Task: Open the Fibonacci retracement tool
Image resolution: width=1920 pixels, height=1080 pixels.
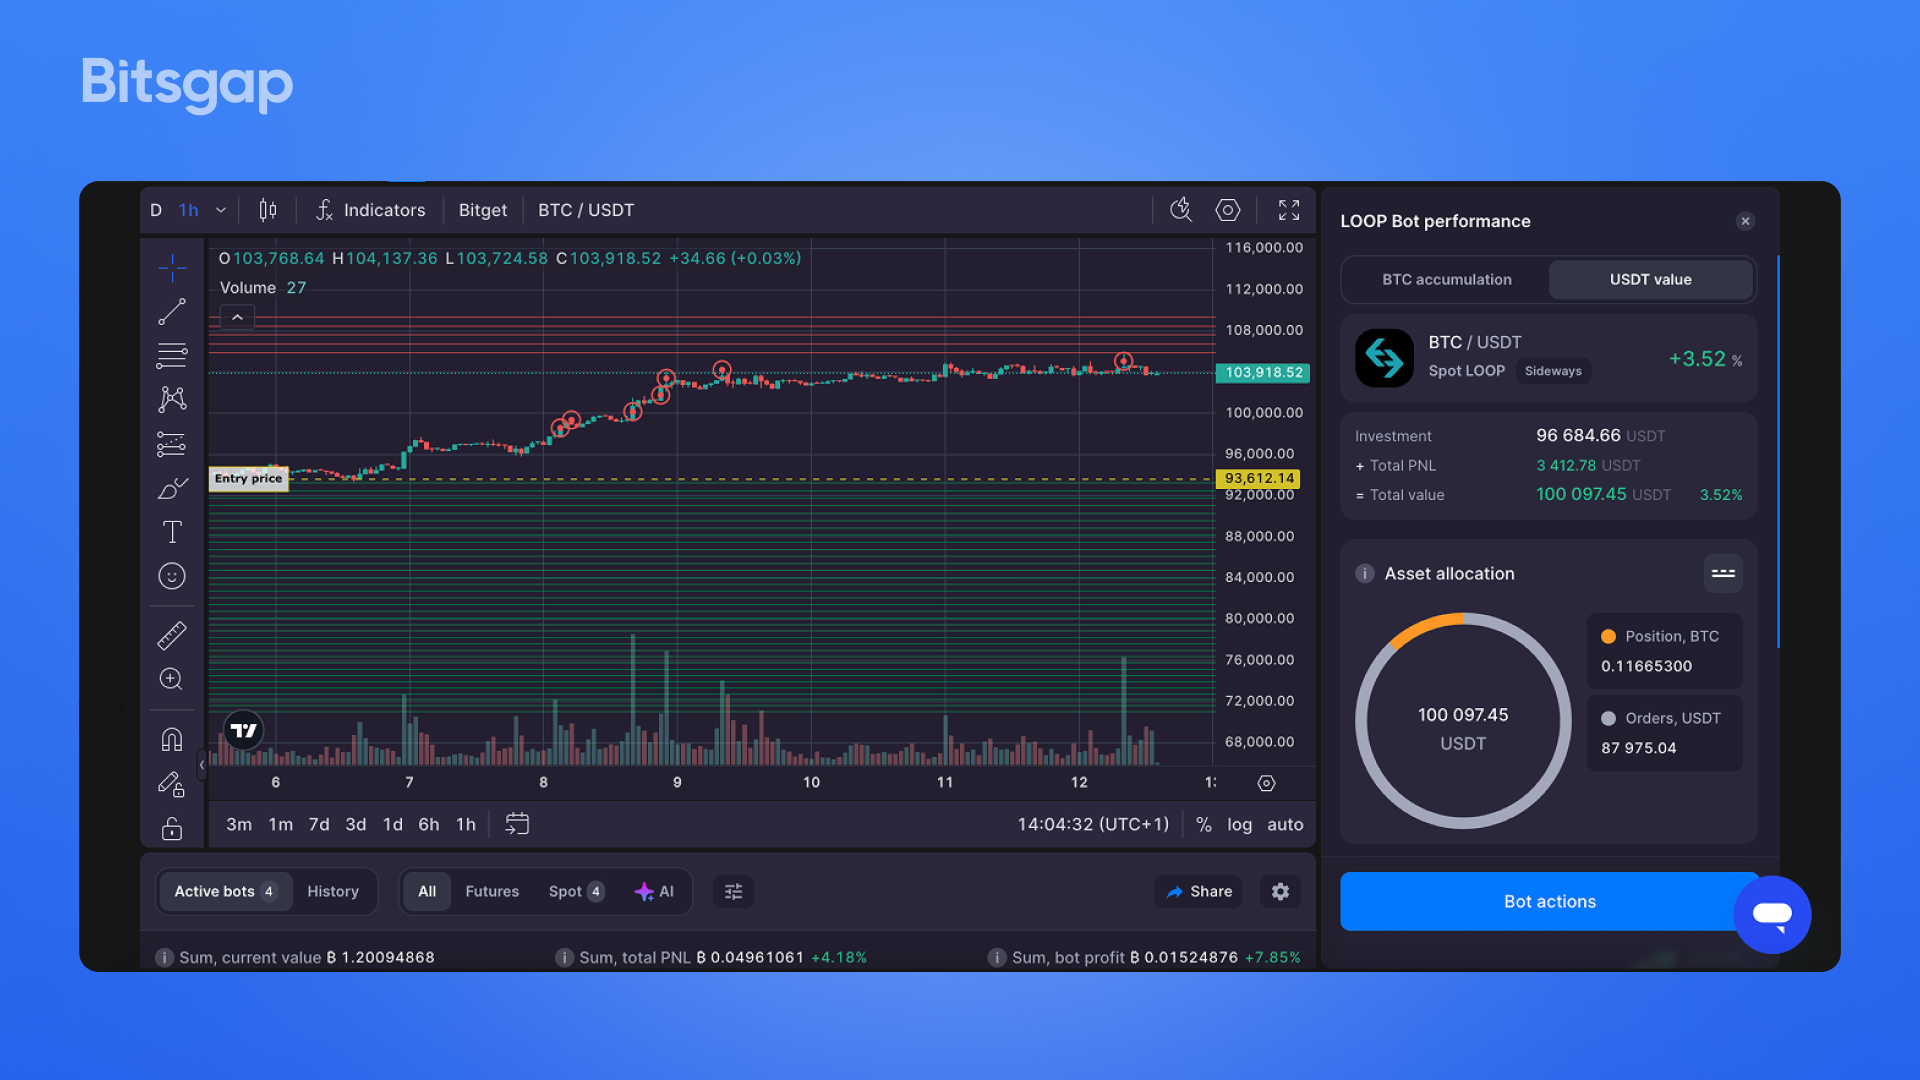Action: point(172,355)
